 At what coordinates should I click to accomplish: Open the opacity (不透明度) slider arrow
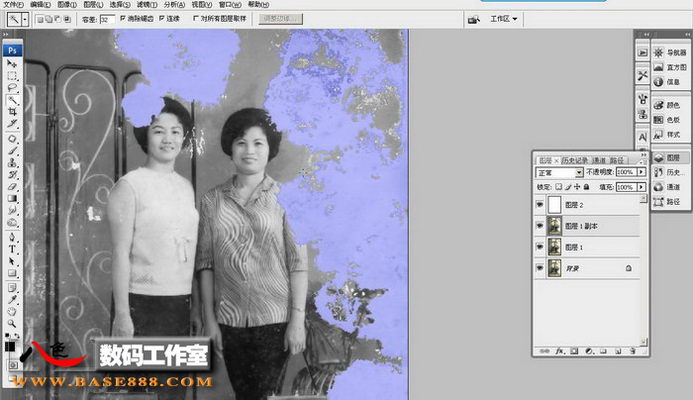641,172
